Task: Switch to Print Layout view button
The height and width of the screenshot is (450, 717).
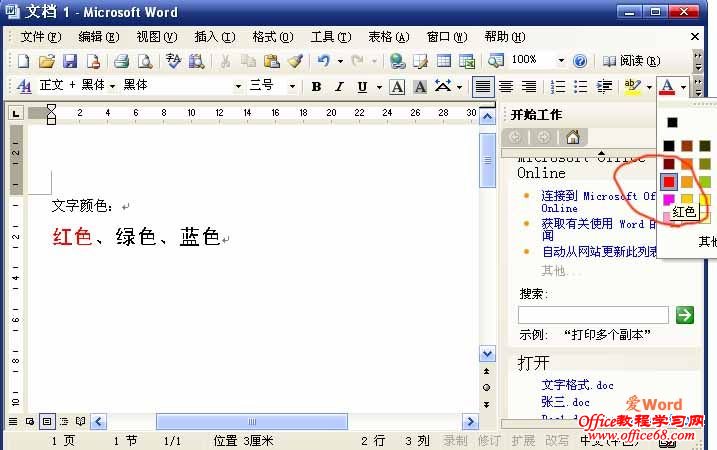Action: point(47,421)
